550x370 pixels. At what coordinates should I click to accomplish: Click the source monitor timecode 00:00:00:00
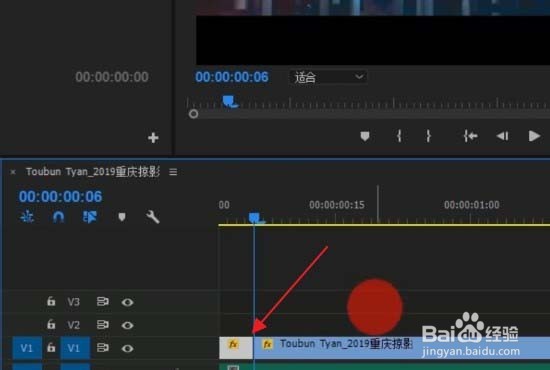pos(112,77)
